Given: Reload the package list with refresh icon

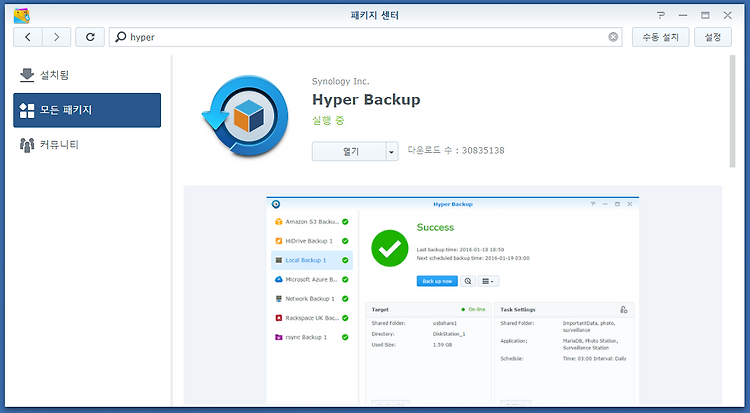Looking at the screenshot, I should click(x=90, y=37).
